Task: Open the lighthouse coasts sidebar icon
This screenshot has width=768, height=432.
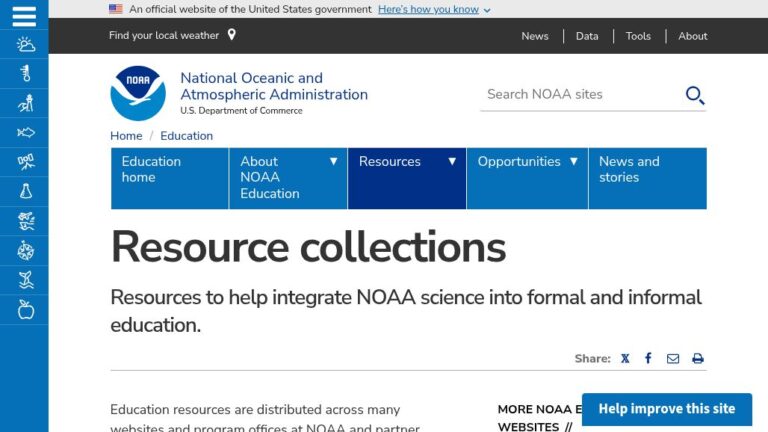Action: tap(26, 103)
